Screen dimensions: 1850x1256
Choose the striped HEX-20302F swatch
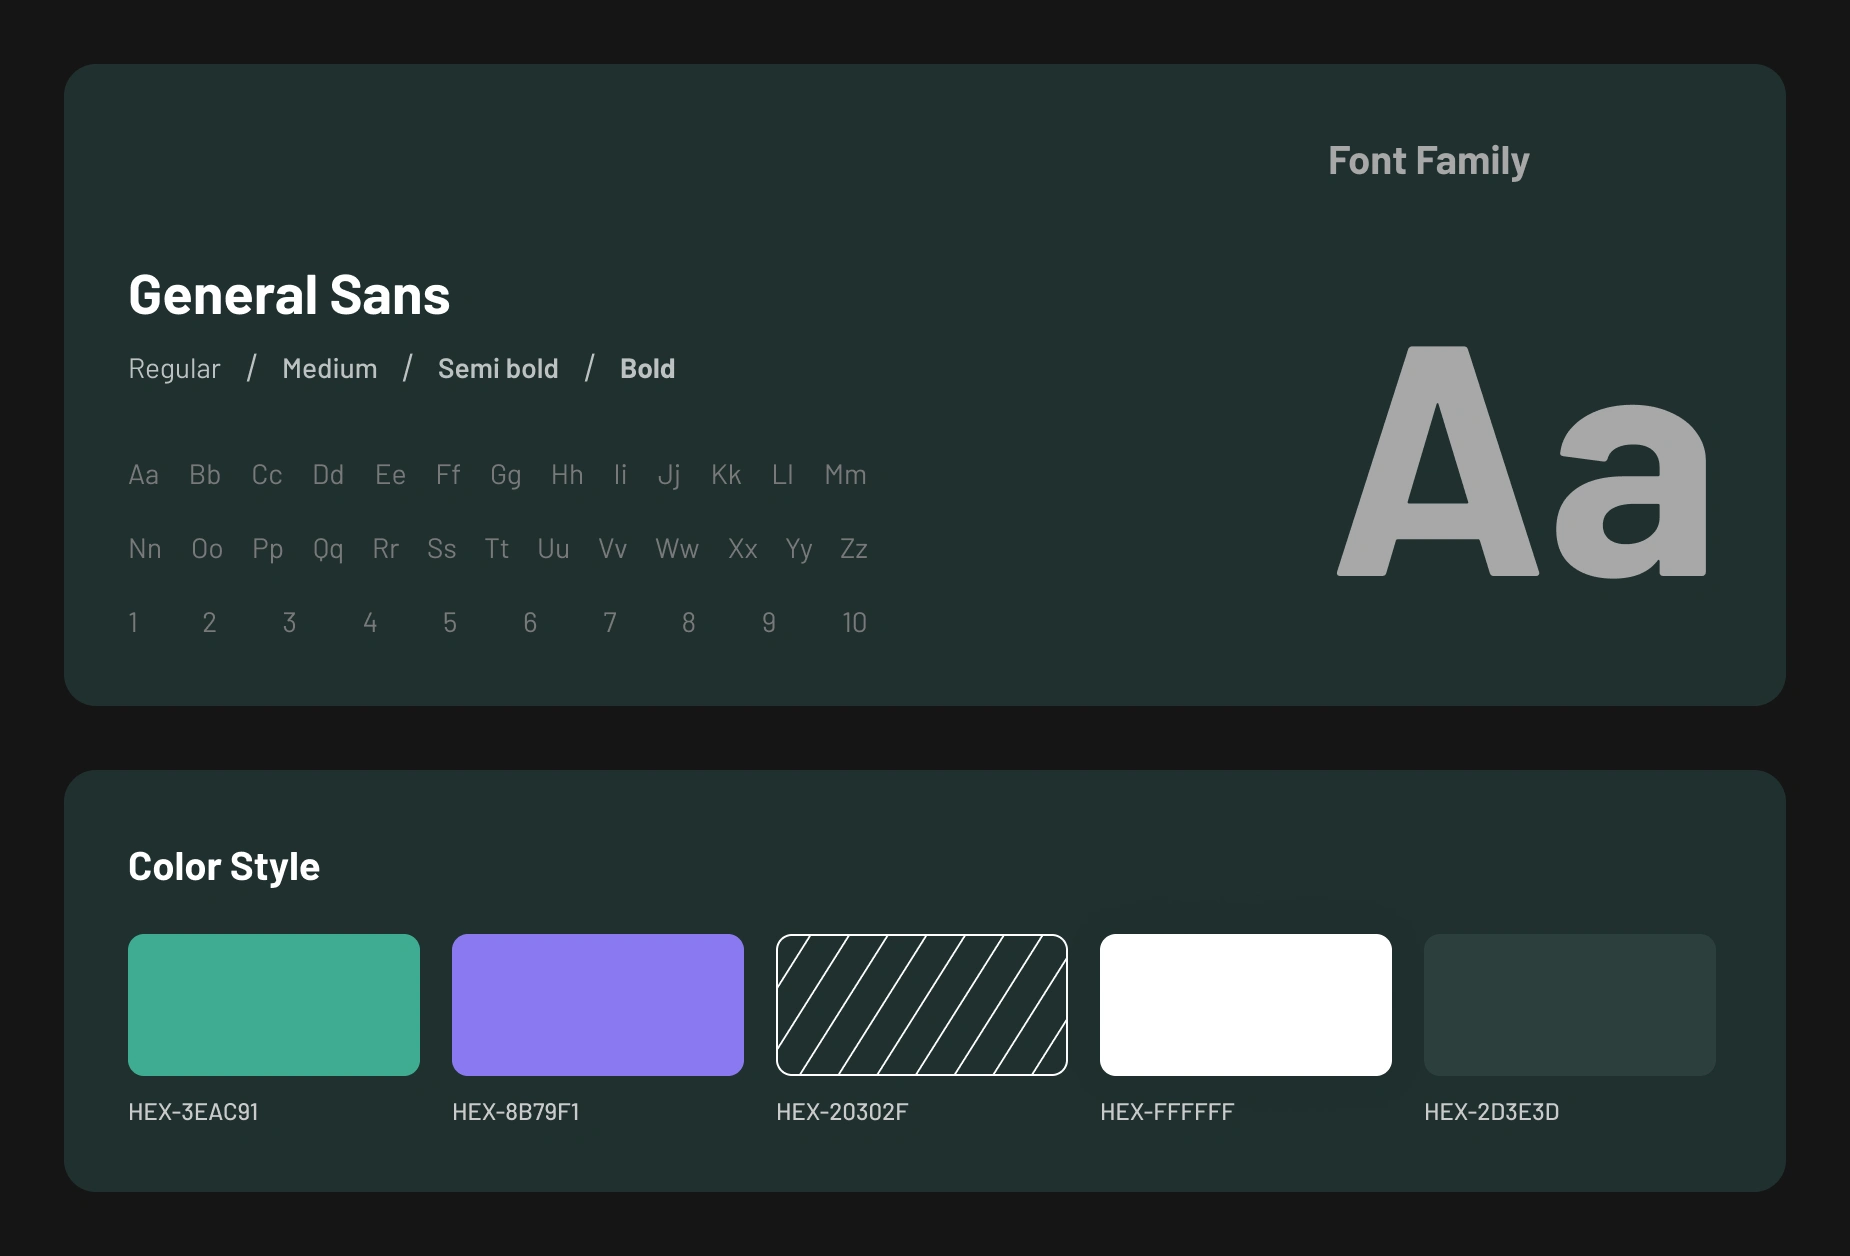(922, 1005)
